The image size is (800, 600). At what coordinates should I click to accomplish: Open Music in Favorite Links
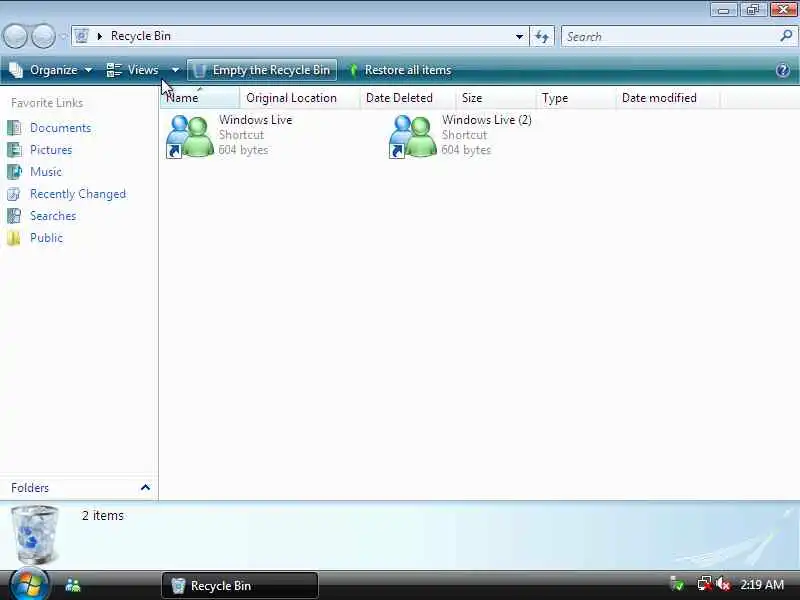(46, 171)
